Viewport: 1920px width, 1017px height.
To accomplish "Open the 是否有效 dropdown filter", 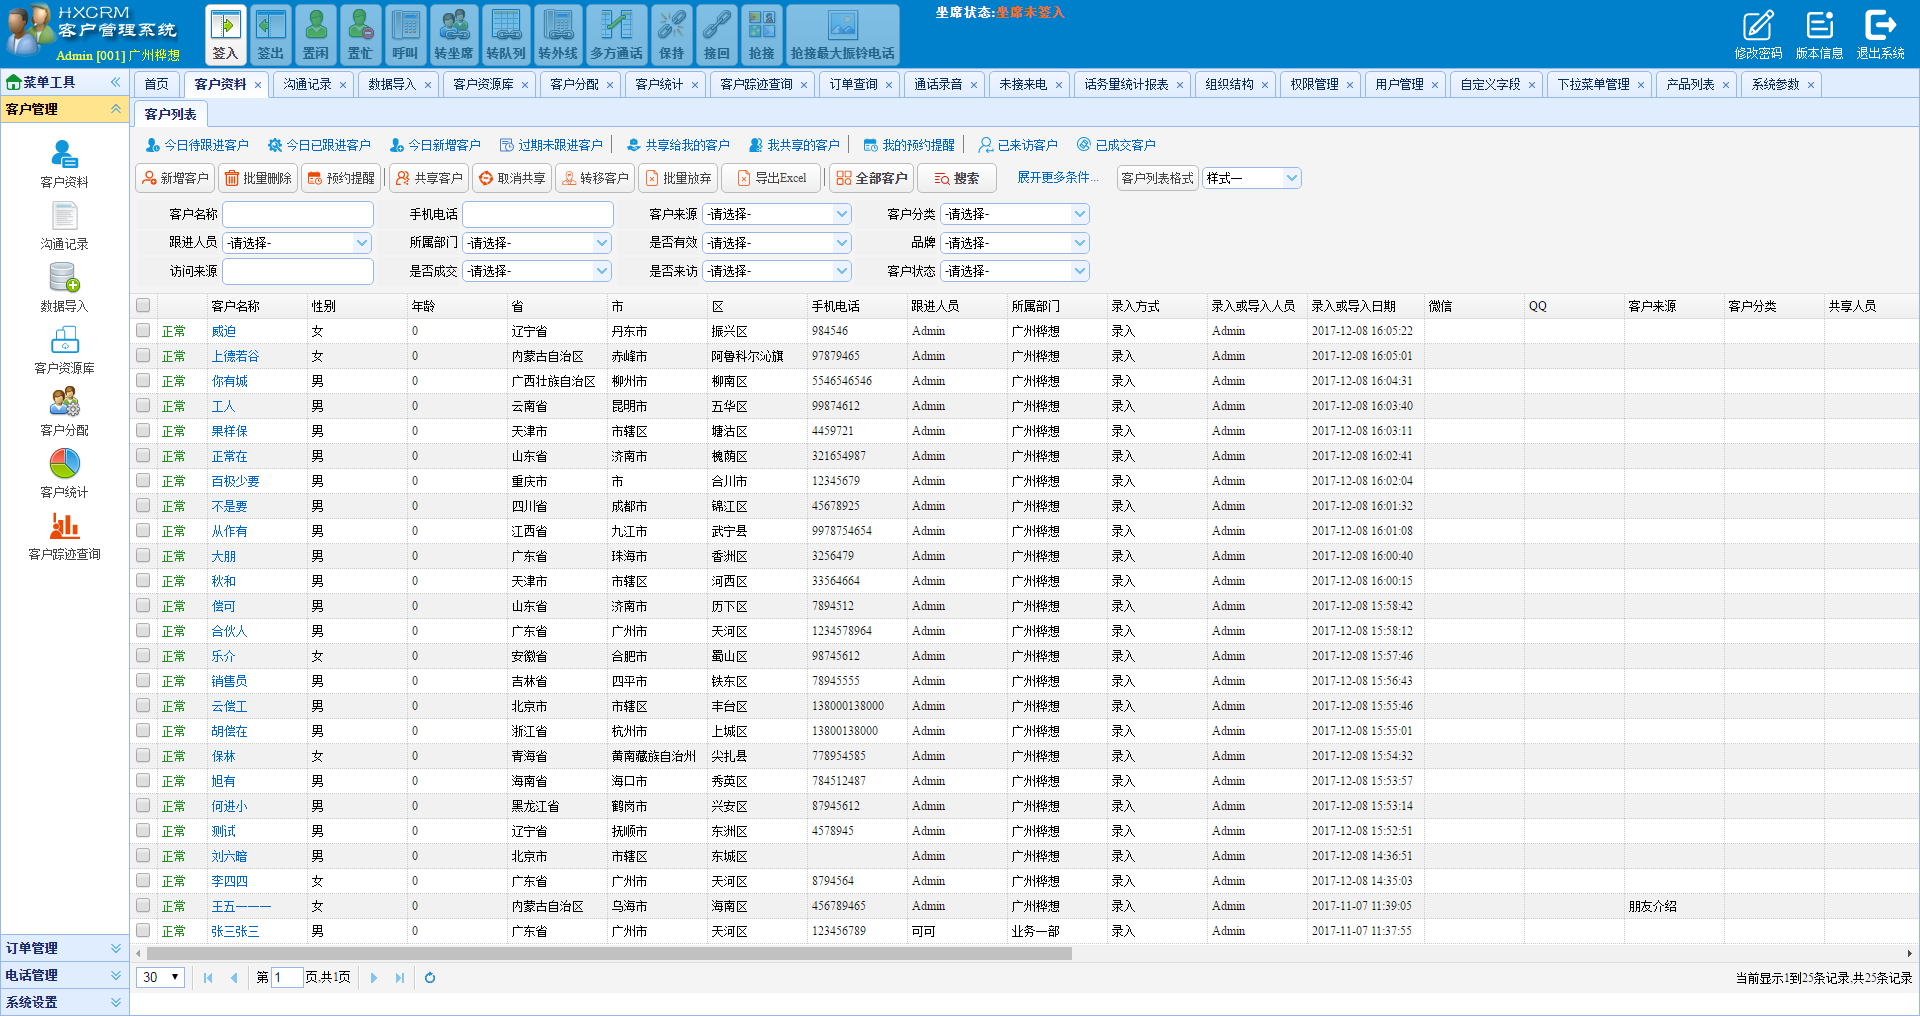I will (x=777, y=243).
